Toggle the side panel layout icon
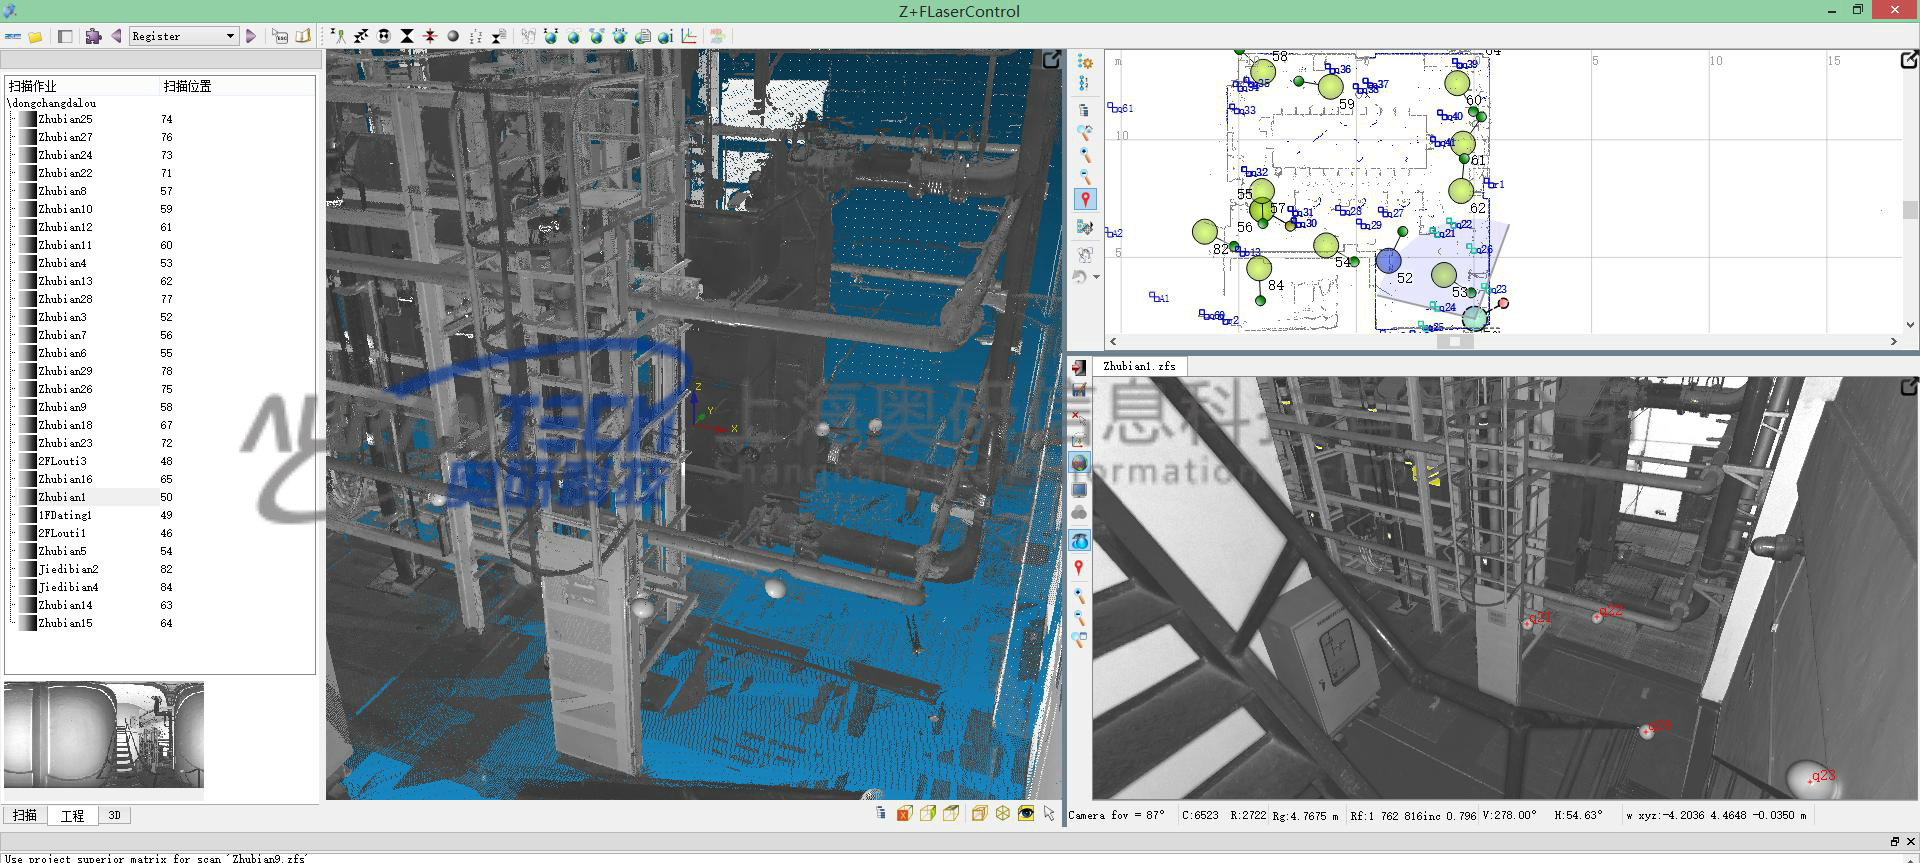The width and height of the screenshot is (1920, 863). 65,36
